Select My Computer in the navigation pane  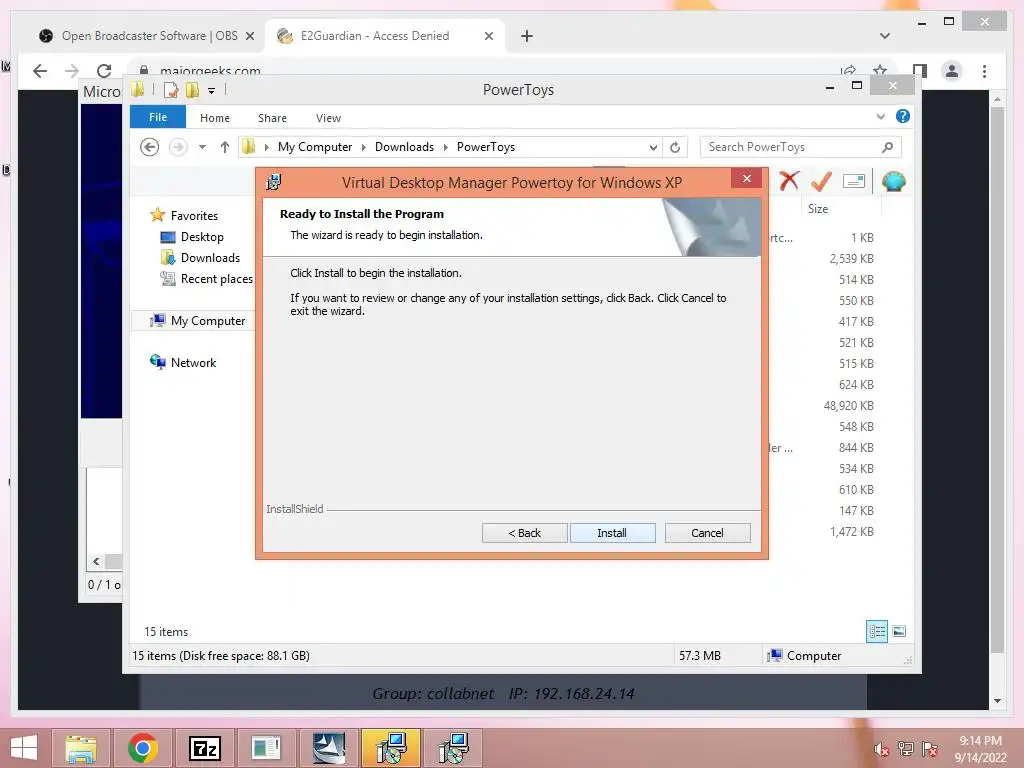[208, 321]
